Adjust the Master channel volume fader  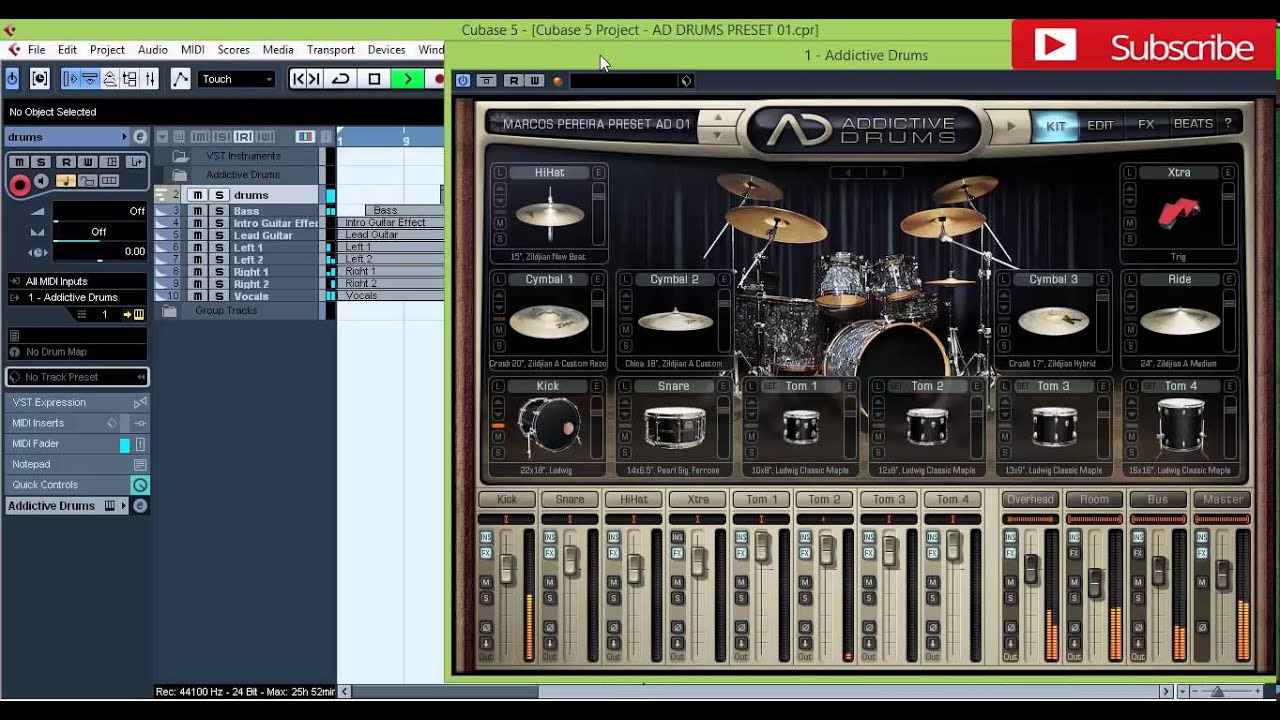pos(1223,575)
